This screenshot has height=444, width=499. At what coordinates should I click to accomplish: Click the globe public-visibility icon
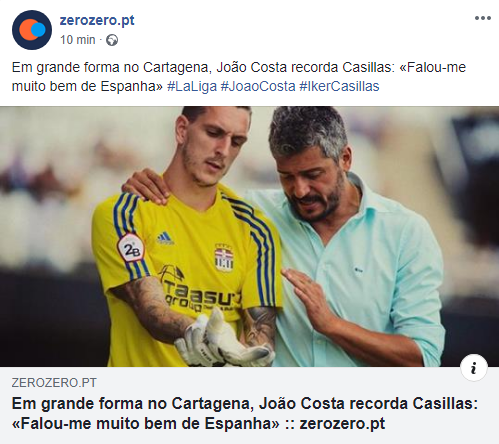(x=112, y=40)
